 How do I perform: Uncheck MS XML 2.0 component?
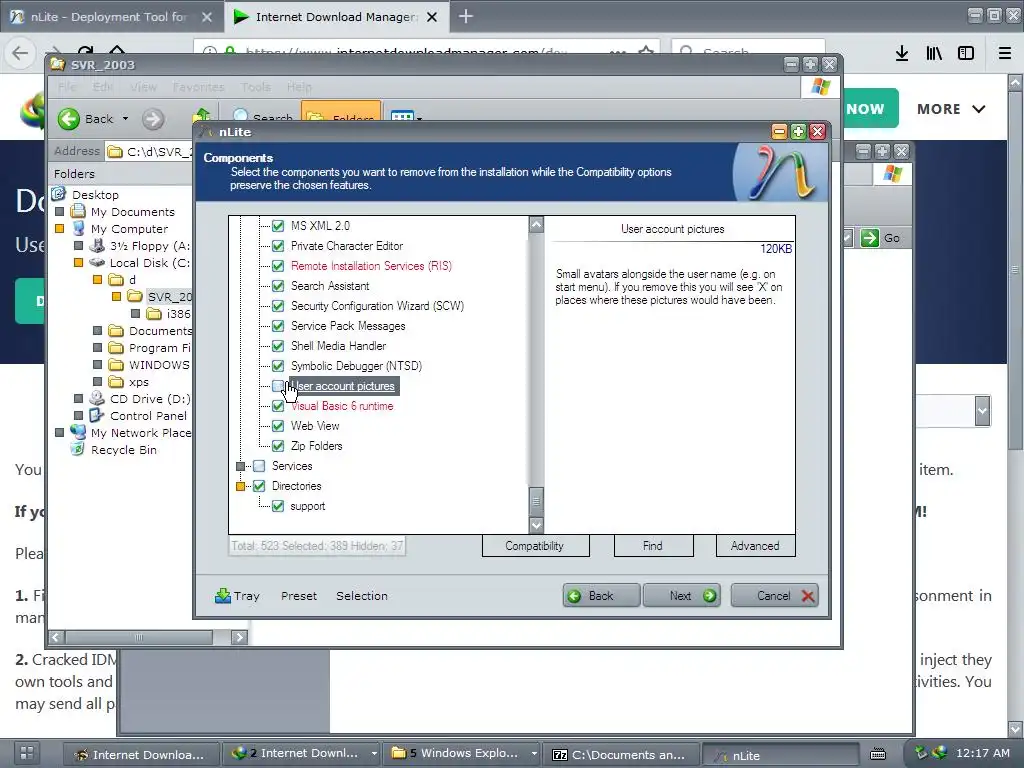278,226
